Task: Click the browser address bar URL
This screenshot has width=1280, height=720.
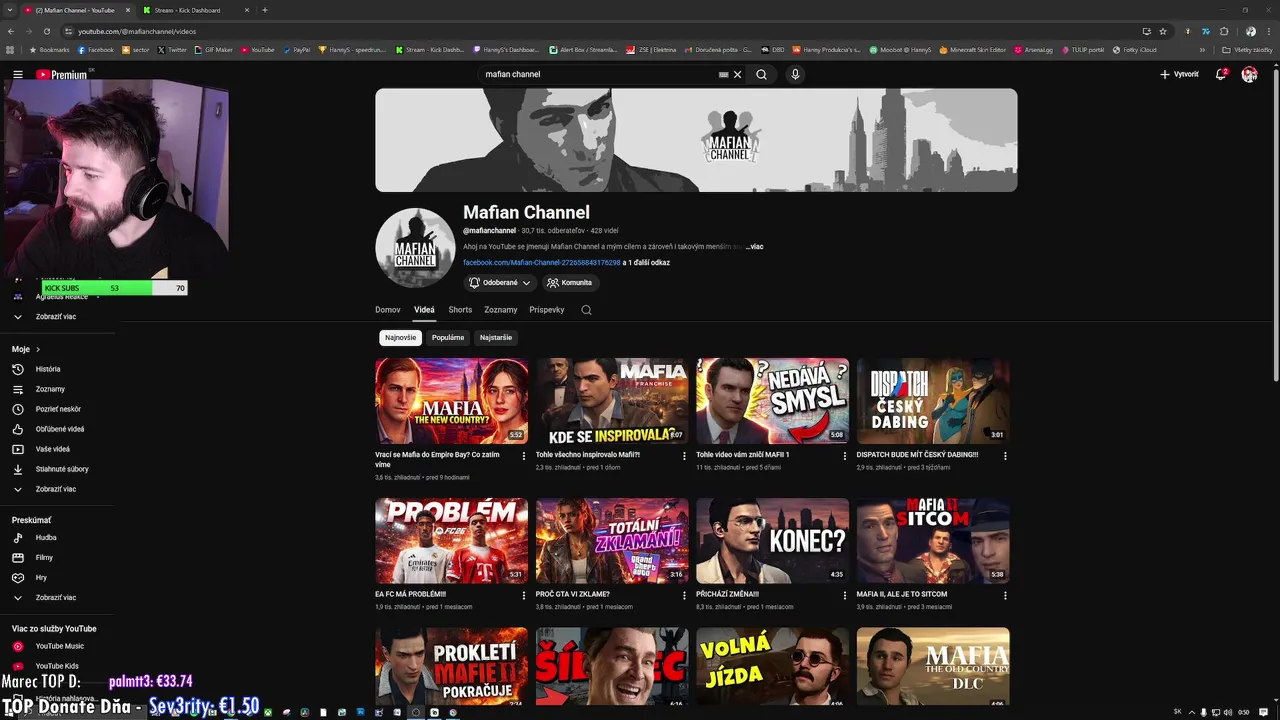Action: click(x=137, y=31)
